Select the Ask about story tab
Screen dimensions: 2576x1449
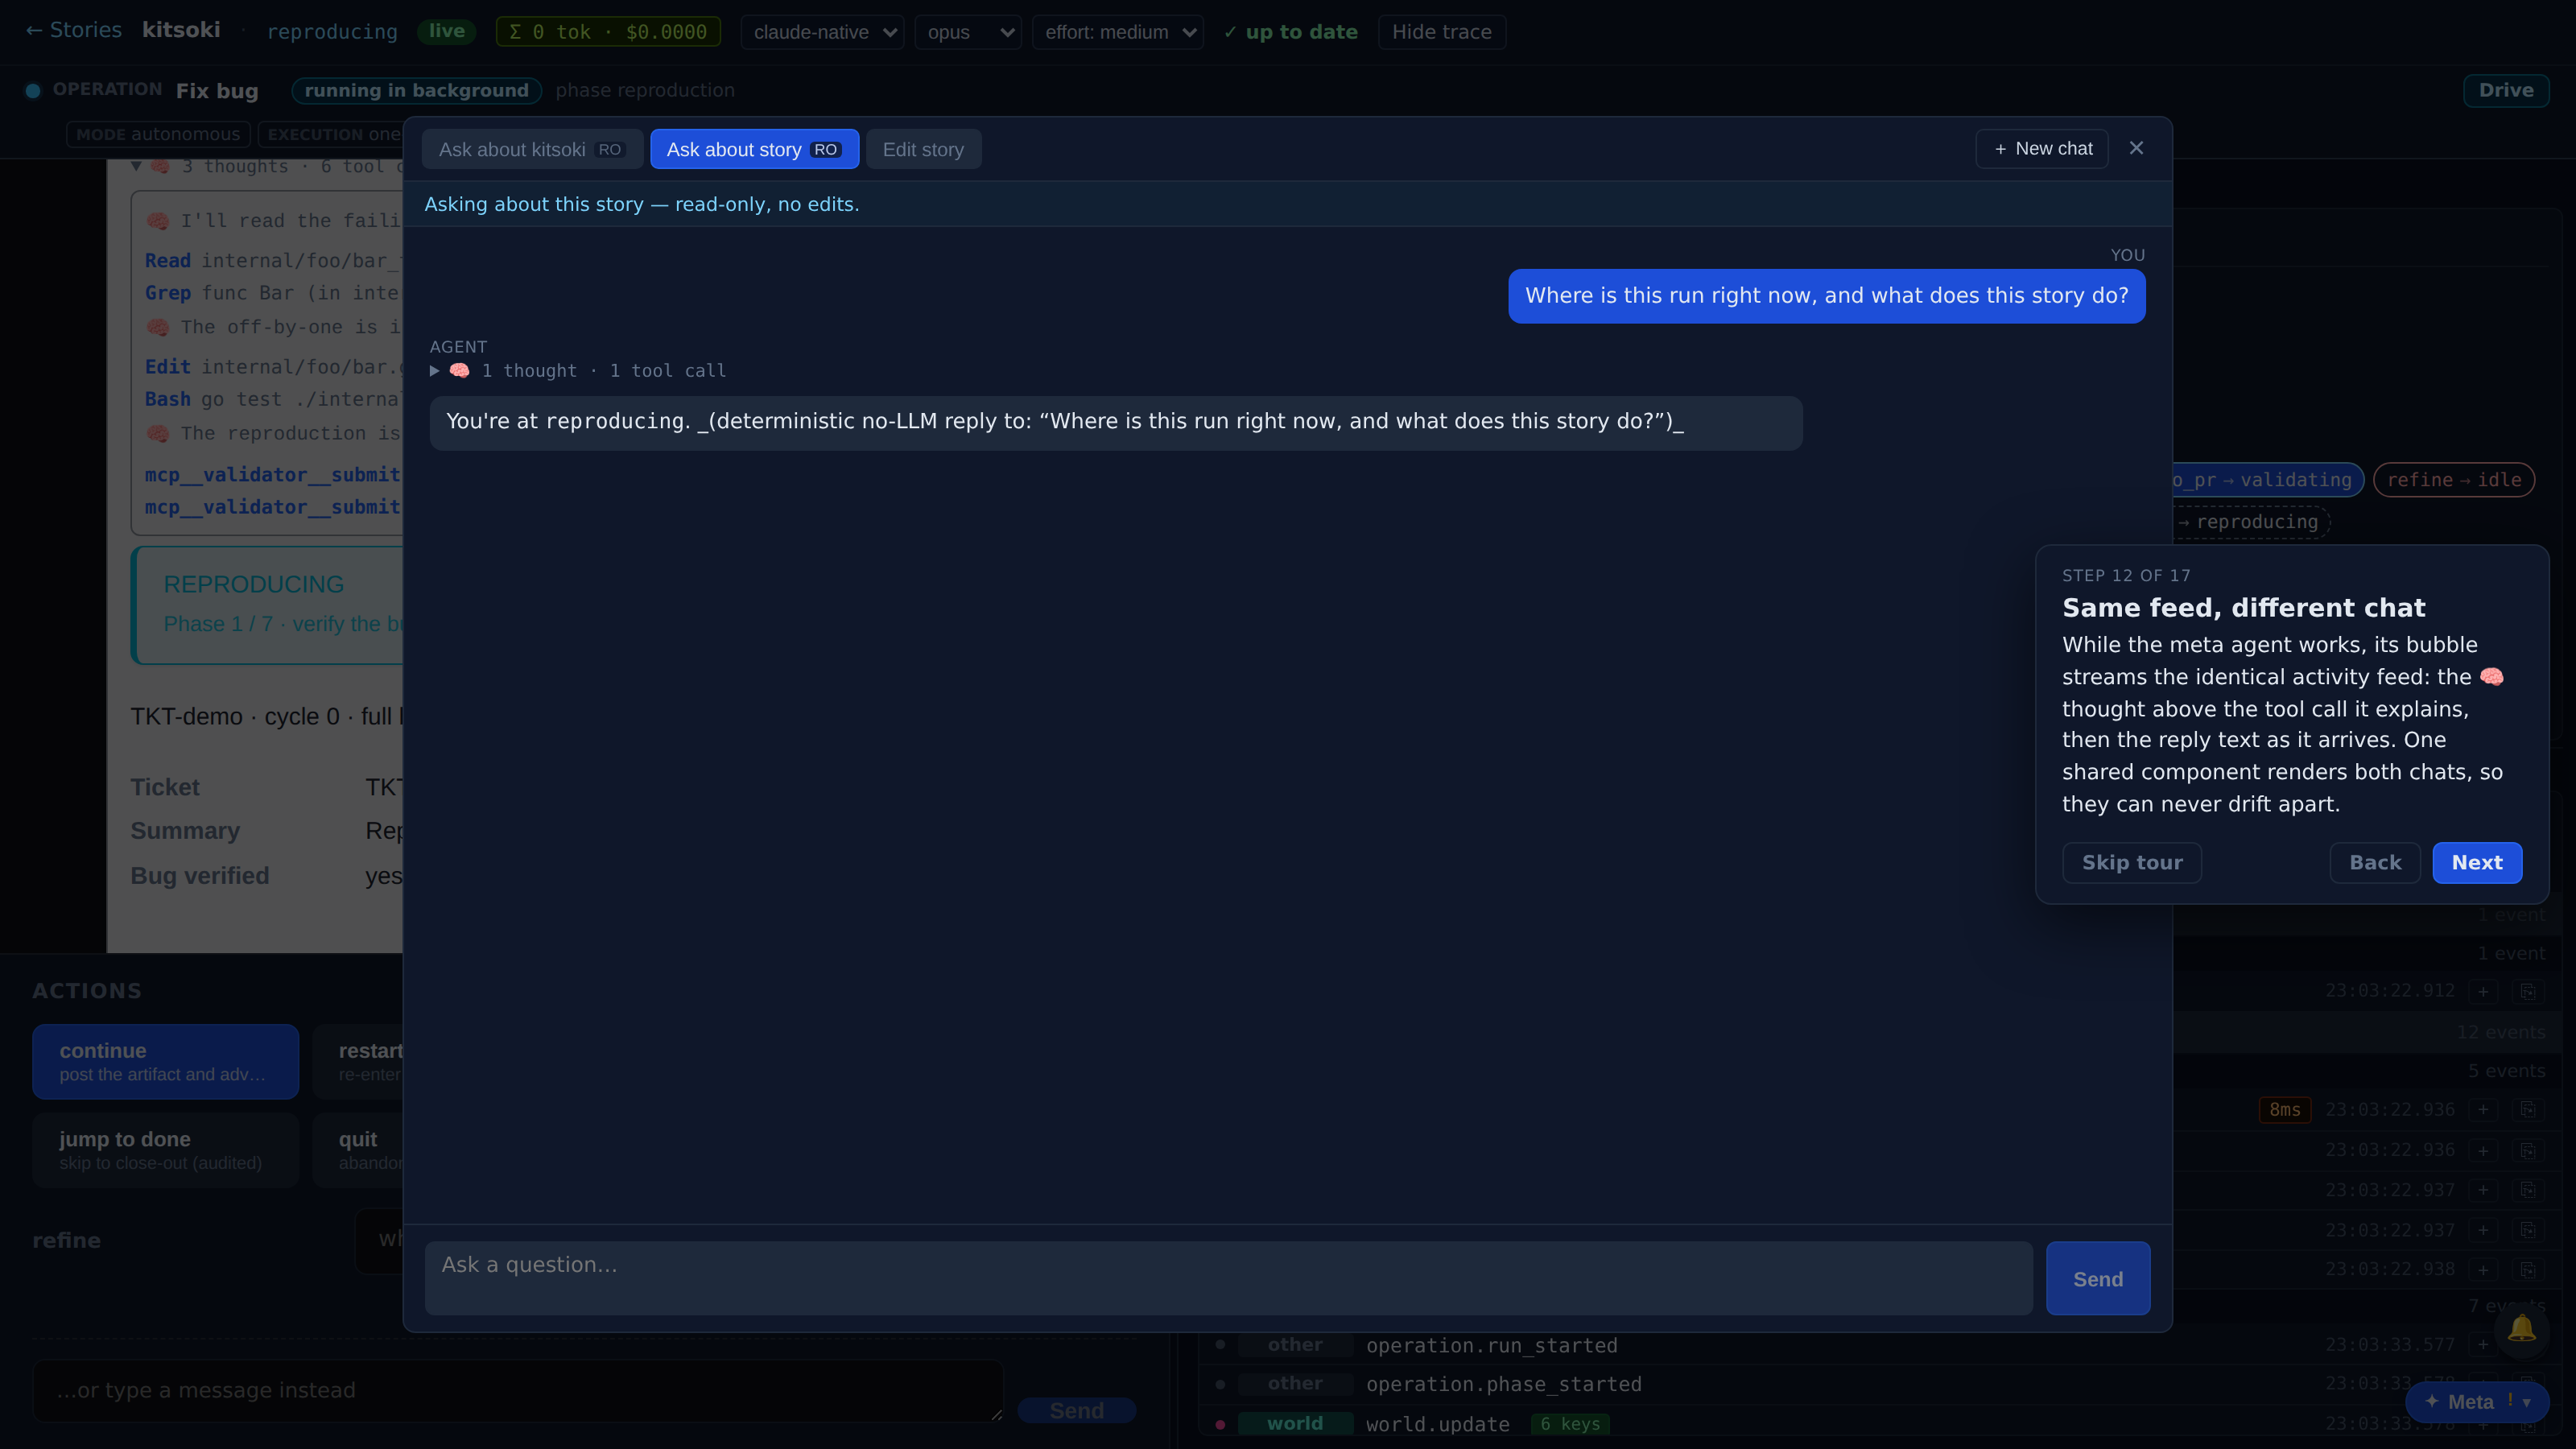754,149
